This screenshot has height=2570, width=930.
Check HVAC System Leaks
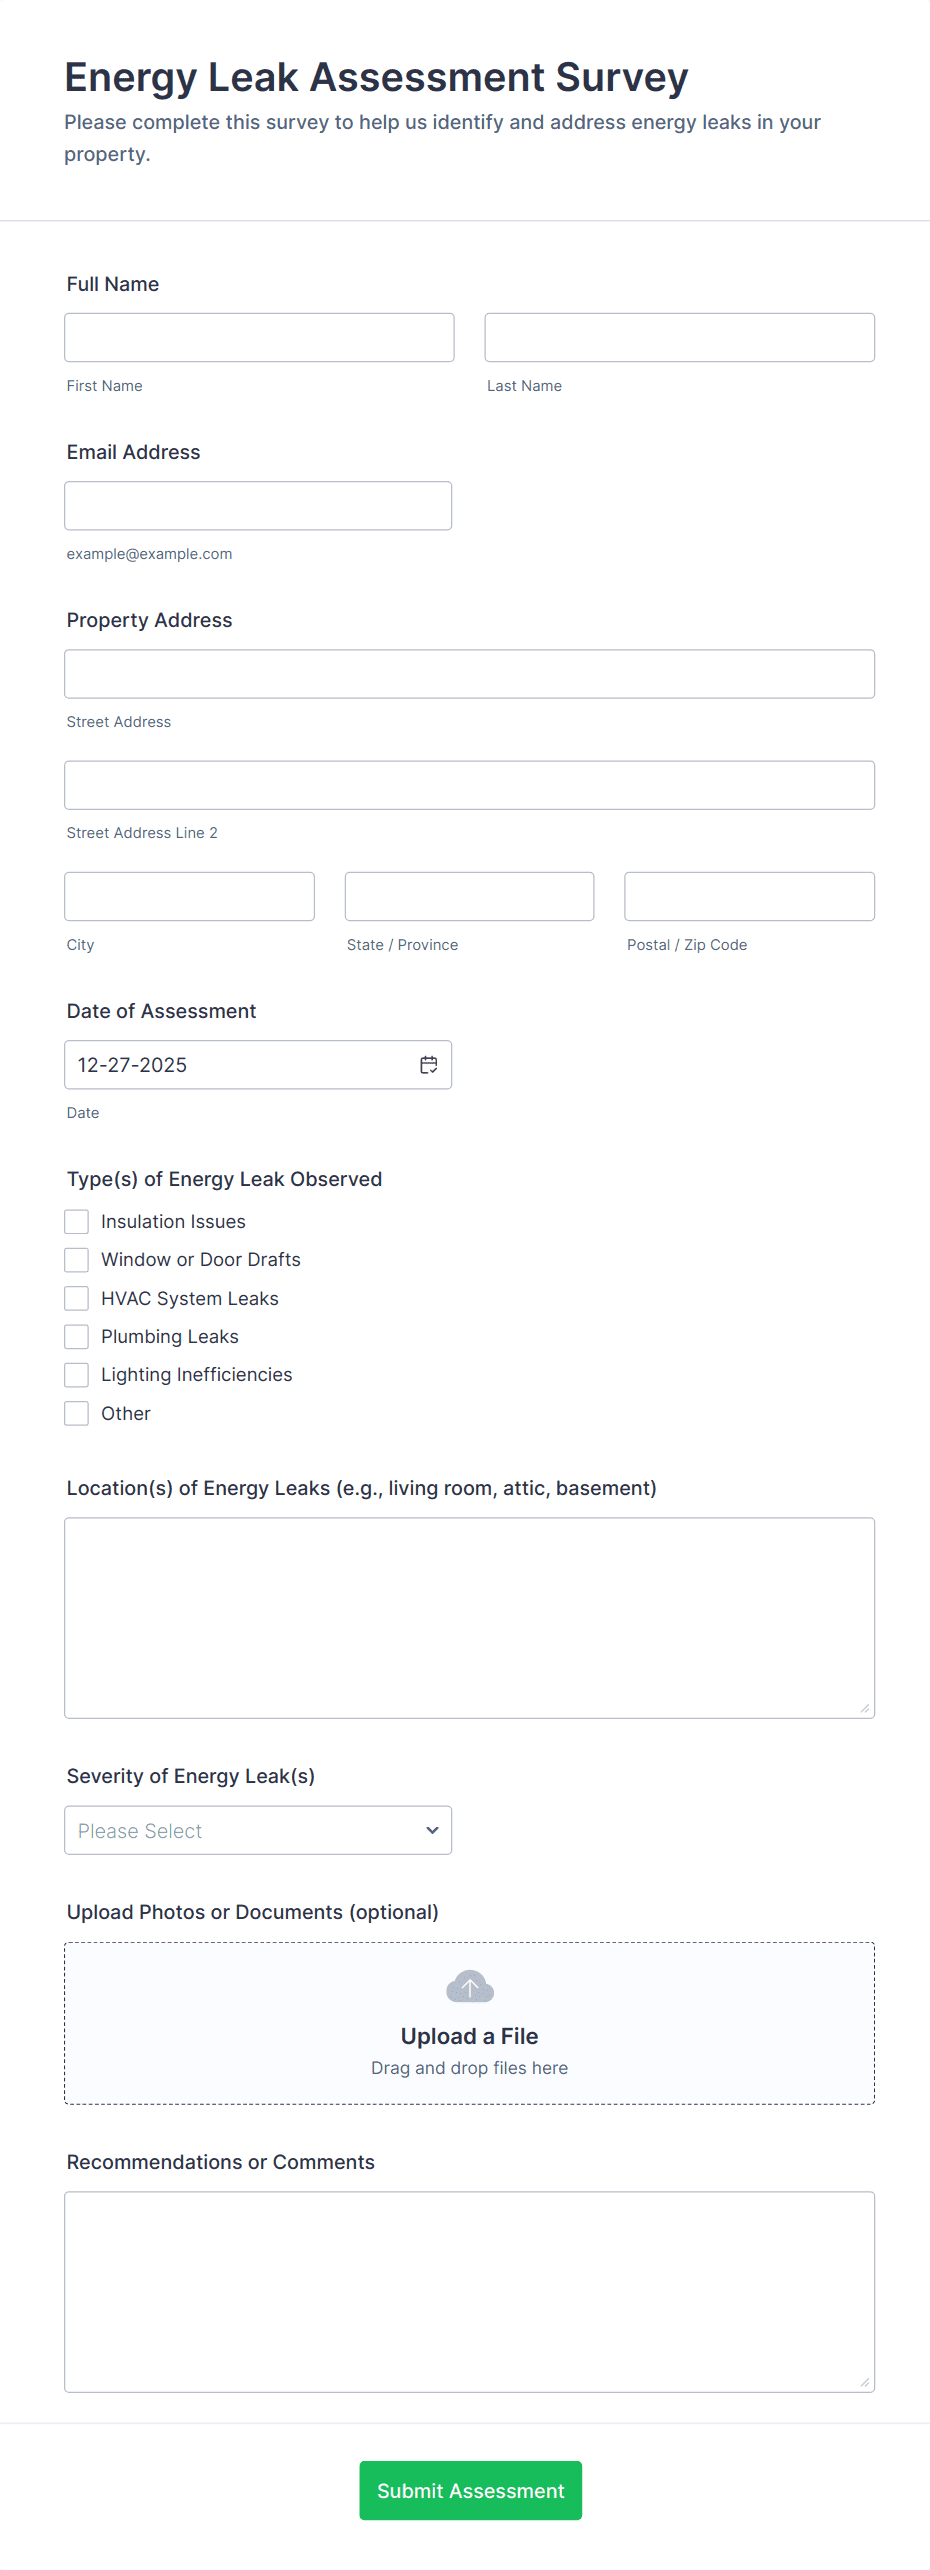click(77, 1298)
